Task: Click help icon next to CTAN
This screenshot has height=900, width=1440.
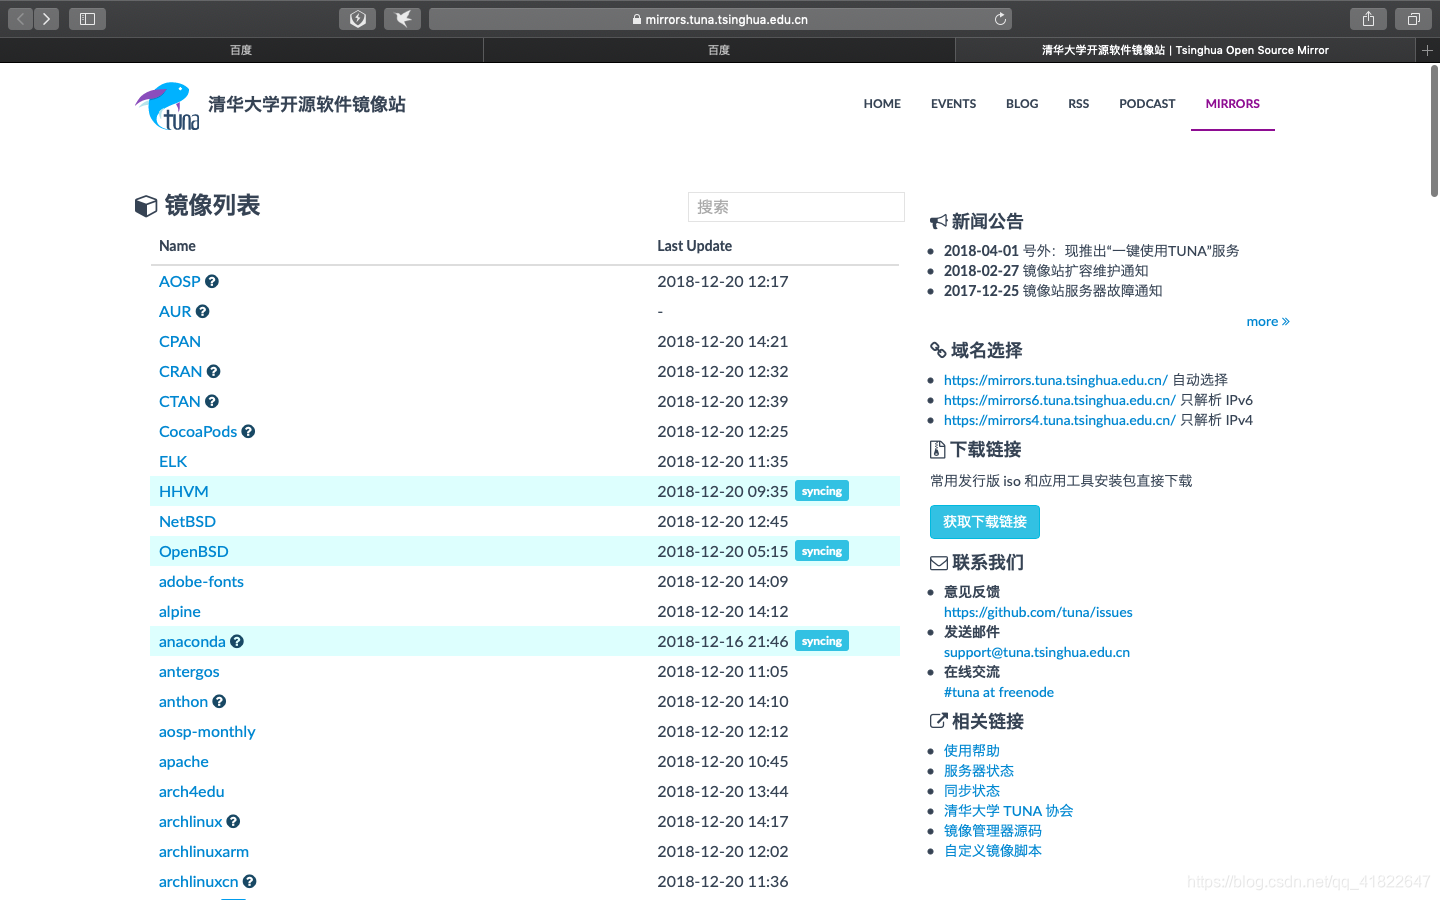Action: click(212, 402)
